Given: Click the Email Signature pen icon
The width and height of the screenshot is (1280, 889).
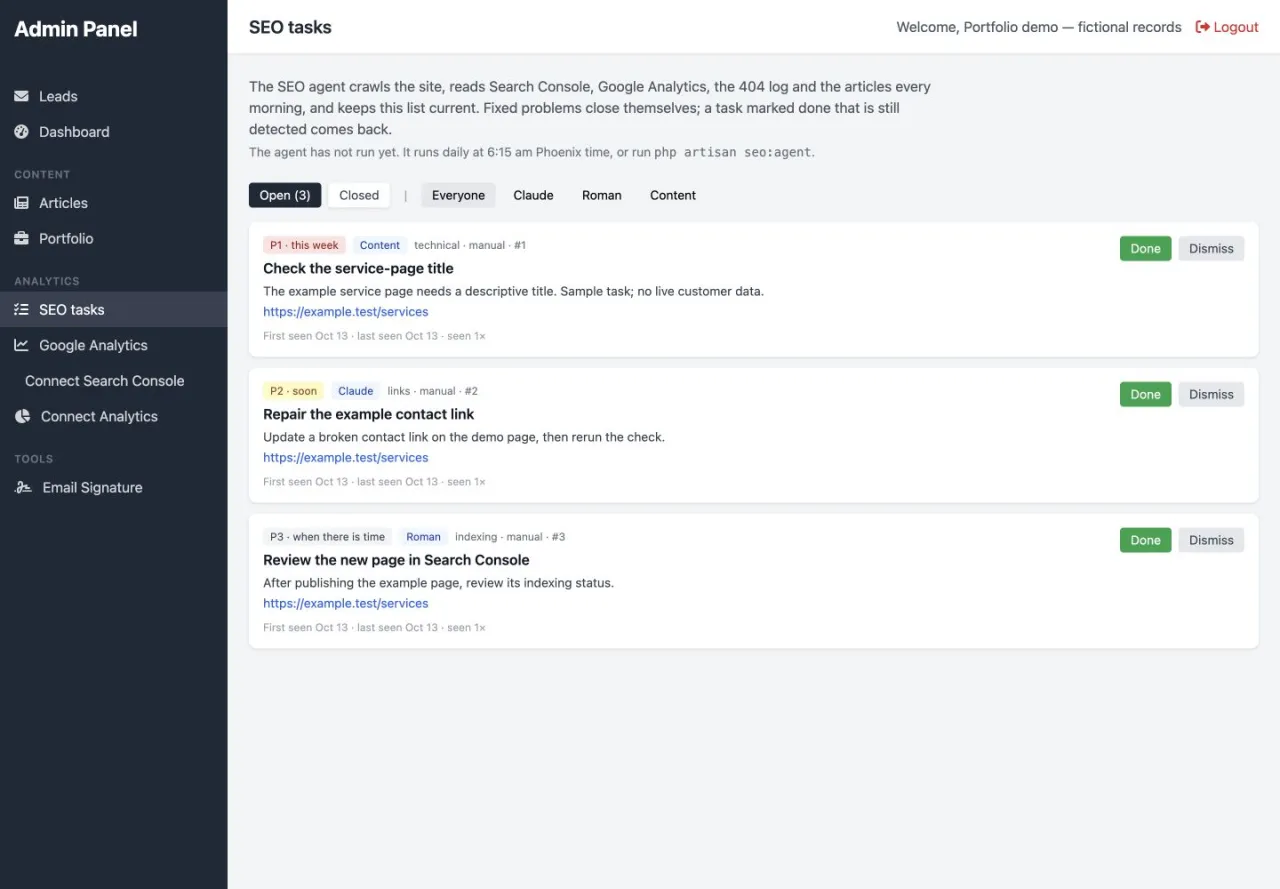Looking at the screenshot, I should click(23, 488).
